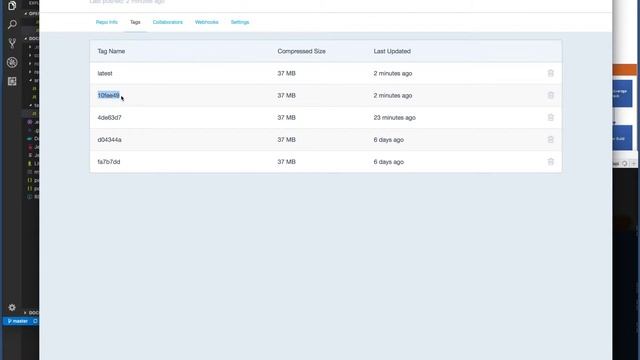Screen dimensions: 640x360
Task: Open the Source Control icon in the activity bar
Action: 12,43
